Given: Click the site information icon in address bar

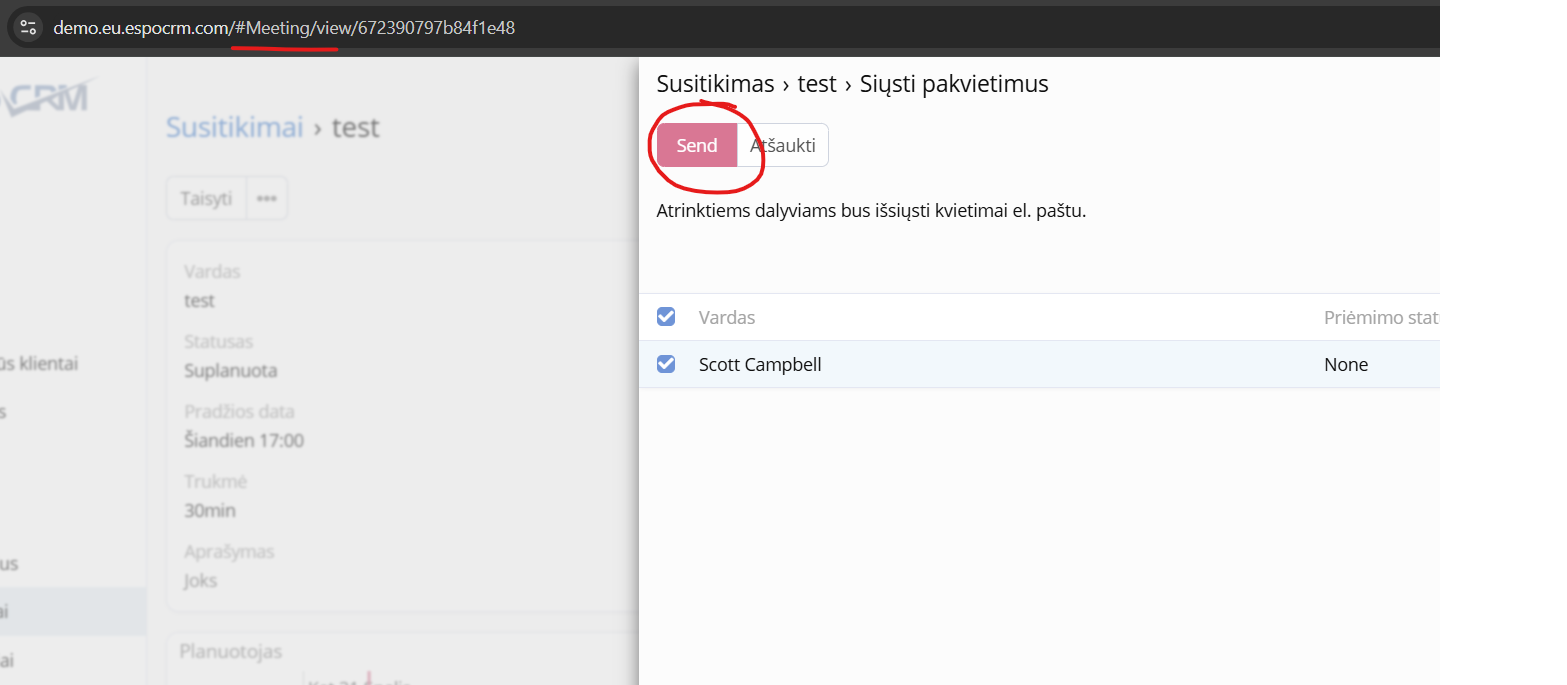Looking at the screenshot, I should 28,28.
